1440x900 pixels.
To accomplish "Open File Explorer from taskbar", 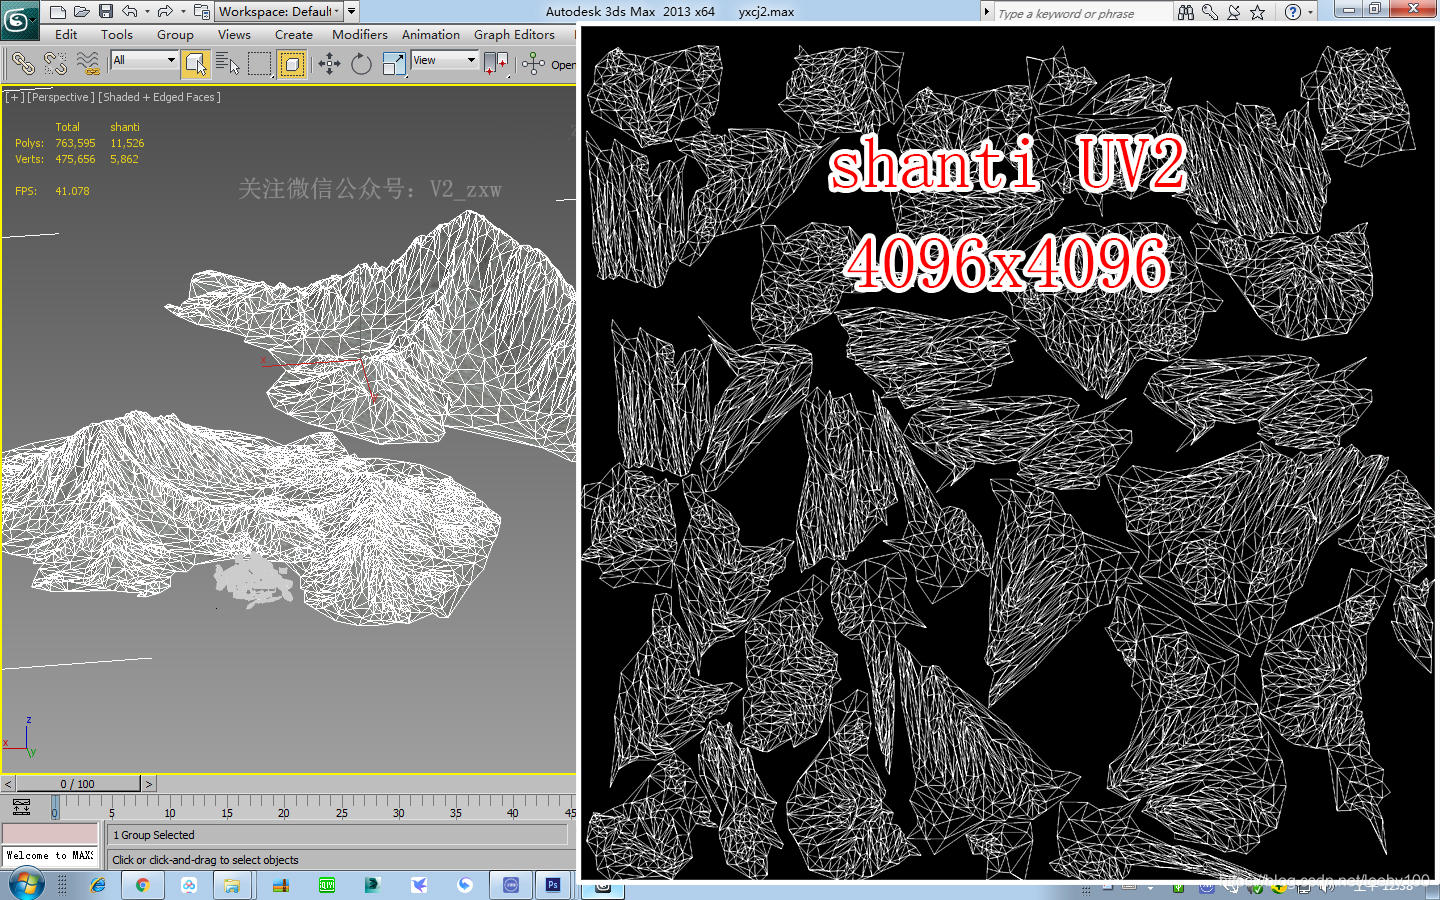I will point(232,885).
